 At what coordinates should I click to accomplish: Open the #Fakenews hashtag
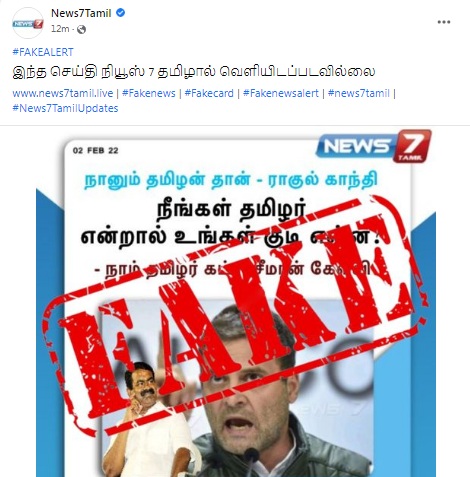(149, 93)
